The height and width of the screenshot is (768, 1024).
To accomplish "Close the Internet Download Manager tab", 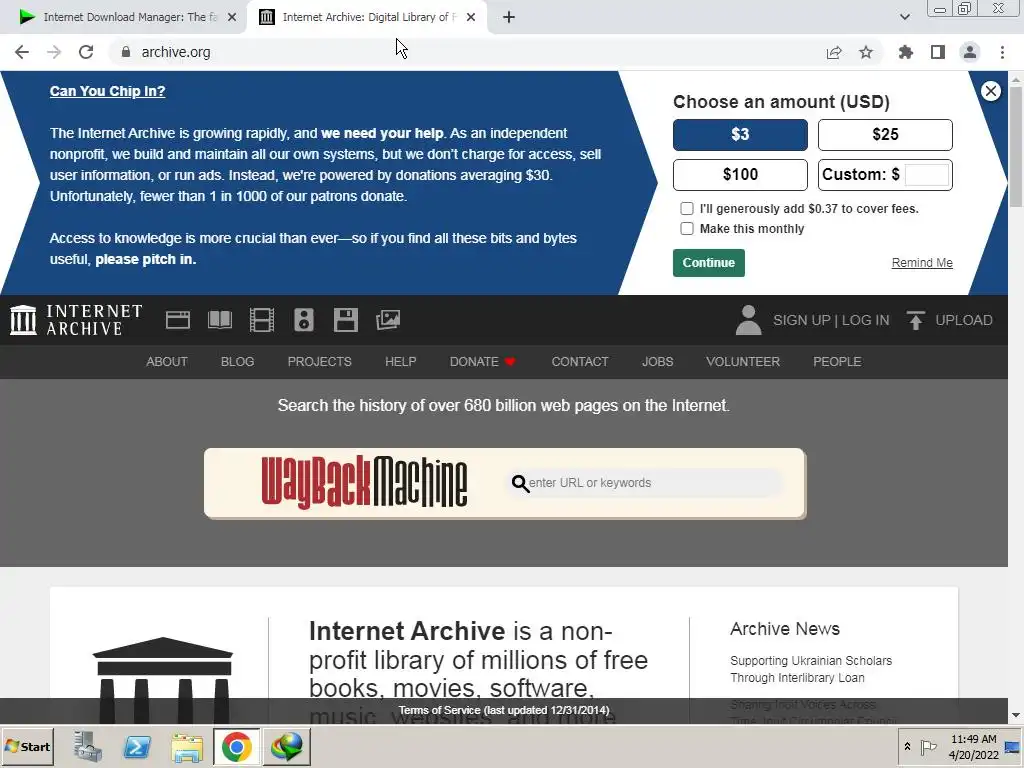I will click(232, 18).
